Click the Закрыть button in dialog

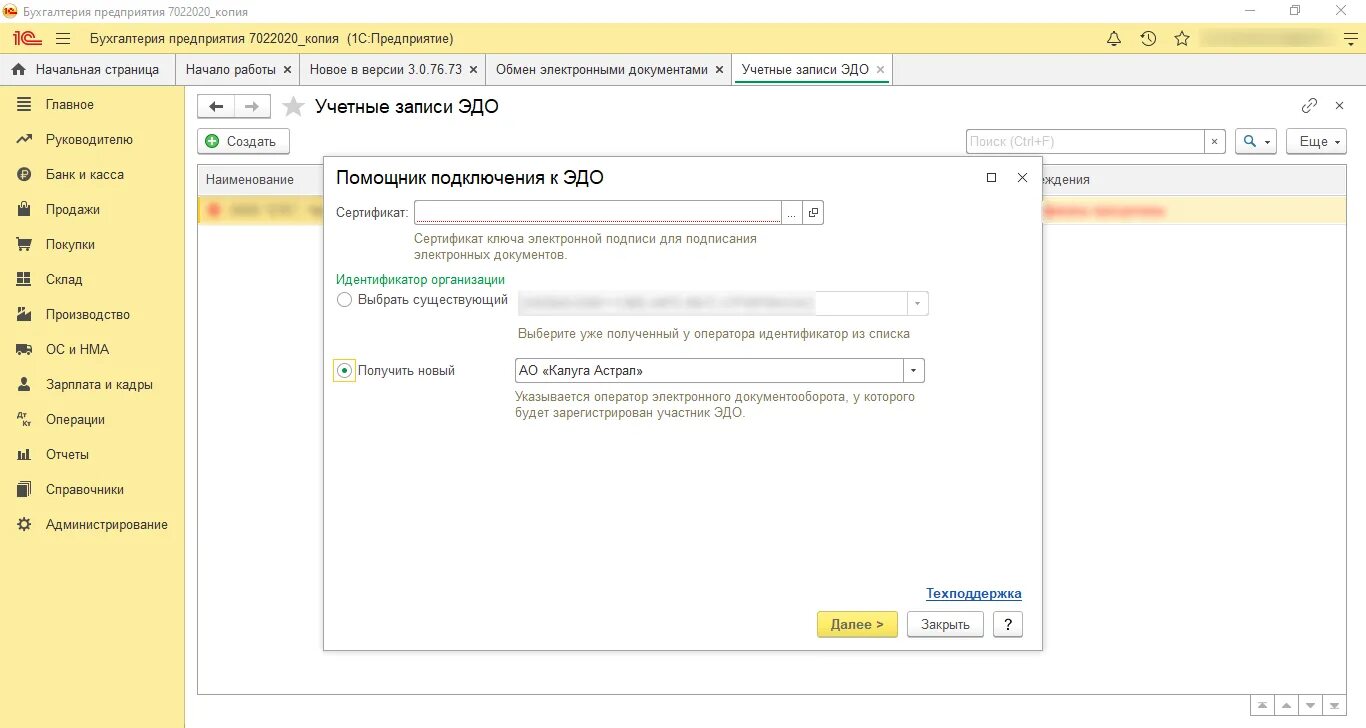pos(945,624)
